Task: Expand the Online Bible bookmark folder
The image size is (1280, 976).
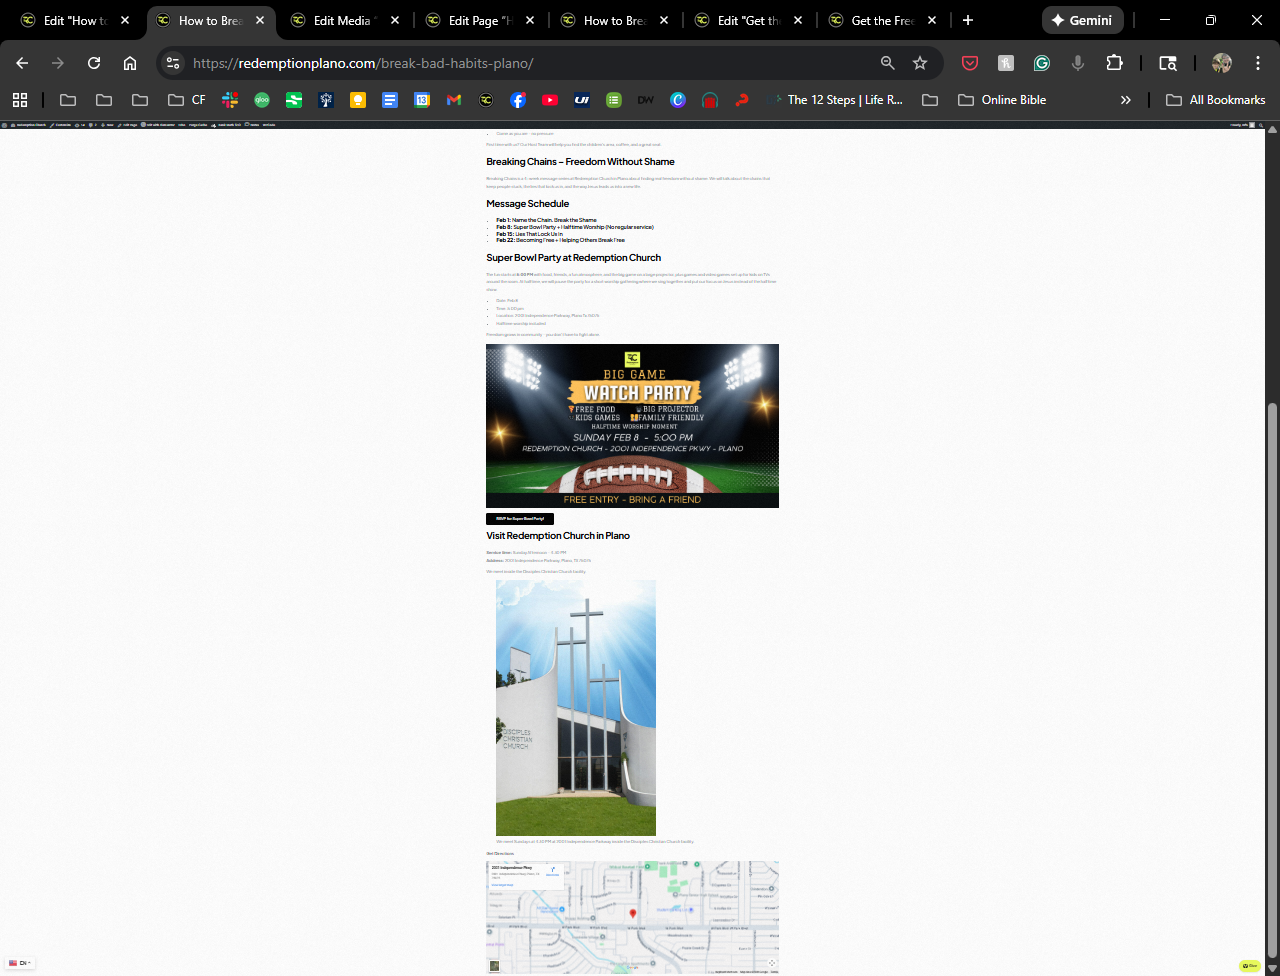Action: 1002,100
